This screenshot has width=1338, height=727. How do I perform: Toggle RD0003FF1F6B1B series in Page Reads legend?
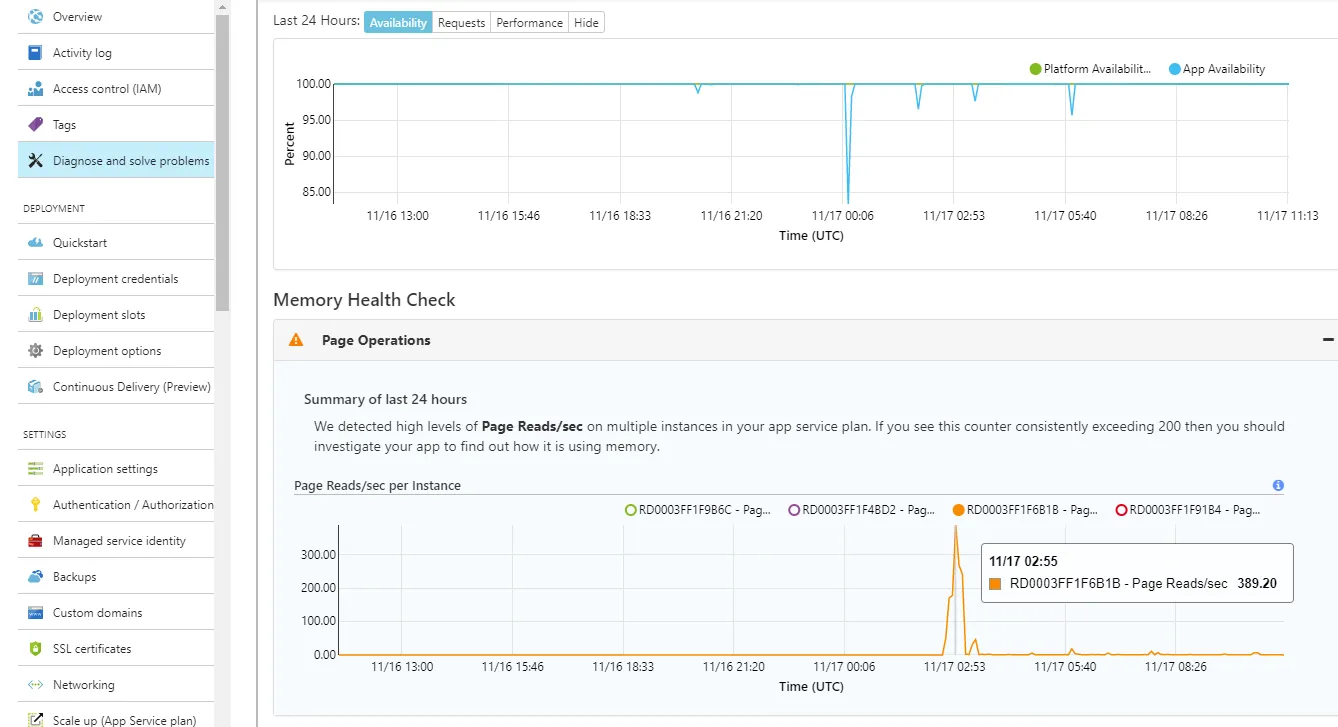pyautogui.click(x=1026, y=510)
